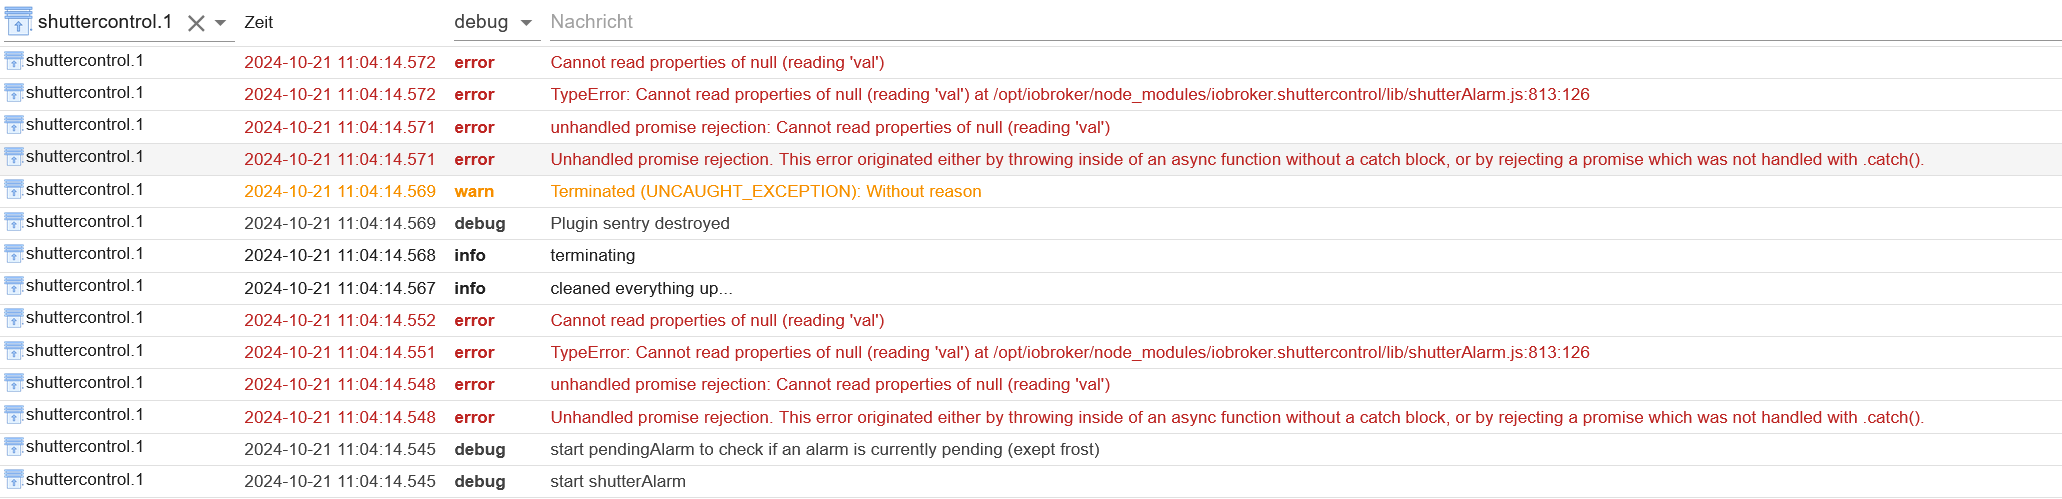Click adapter icon of 'start shutterAlarm' row

14,480
